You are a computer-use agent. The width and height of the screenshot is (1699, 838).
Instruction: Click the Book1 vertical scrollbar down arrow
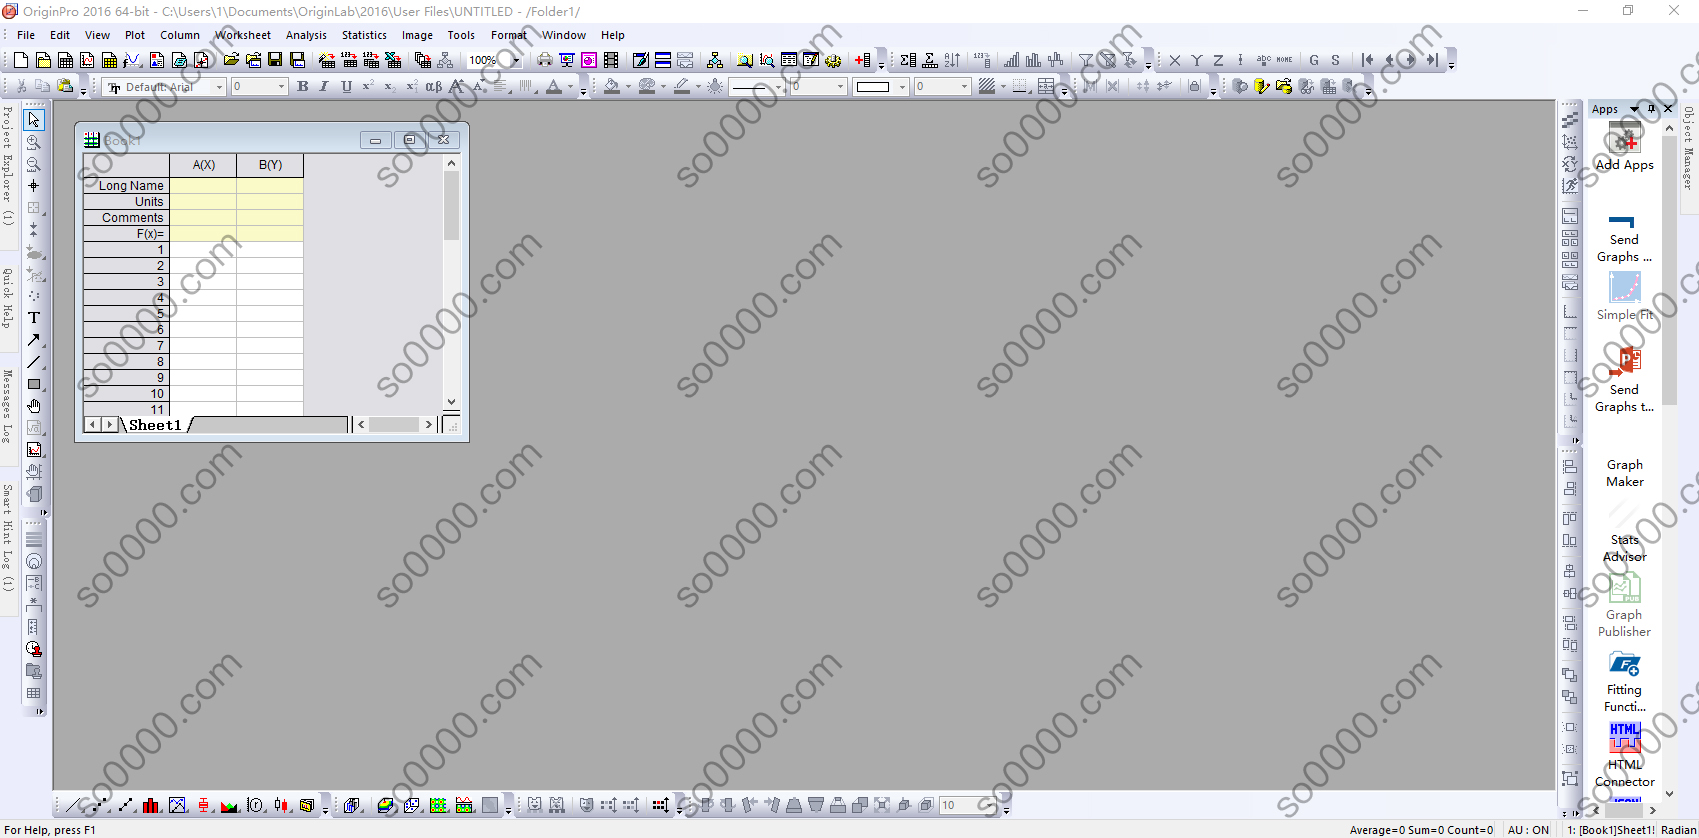[x=451, y=401]
